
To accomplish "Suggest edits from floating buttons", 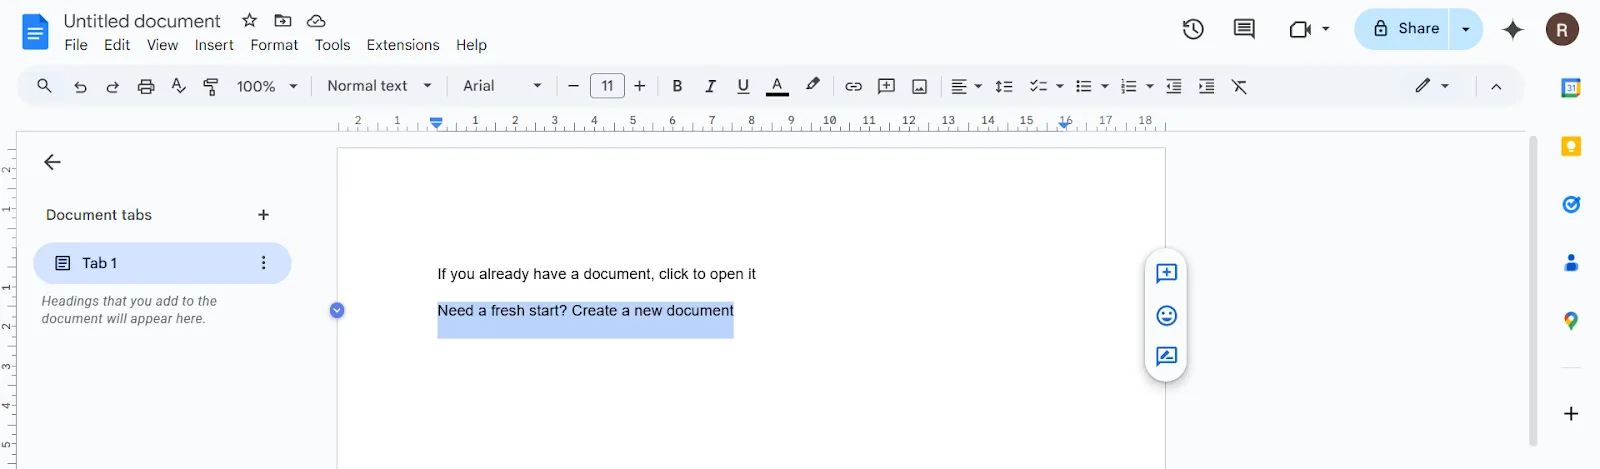I will (x=1166, y=357).
